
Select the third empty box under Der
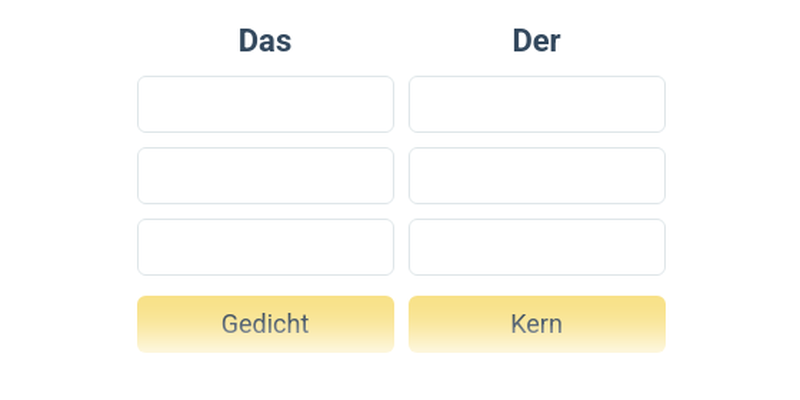[x=536, y=247]
